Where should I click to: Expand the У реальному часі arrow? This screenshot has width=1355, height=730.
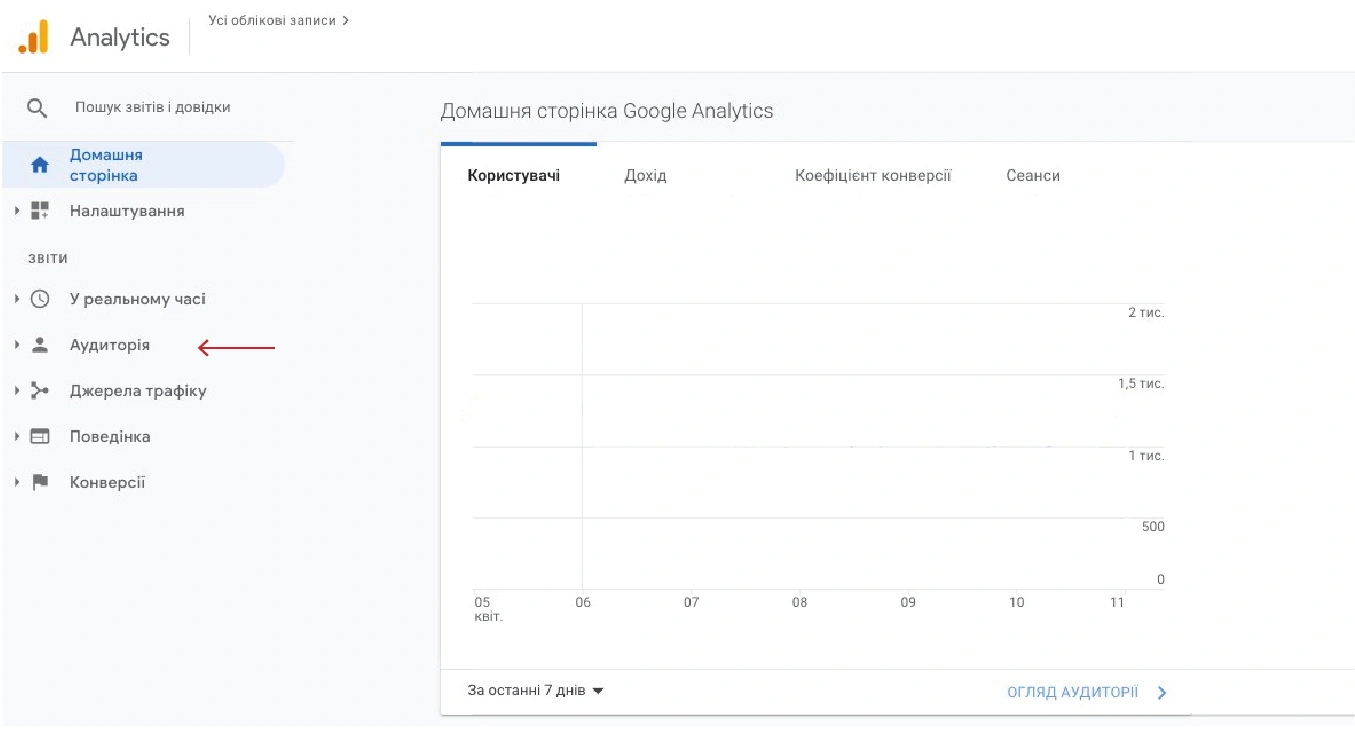click(17, 299)
